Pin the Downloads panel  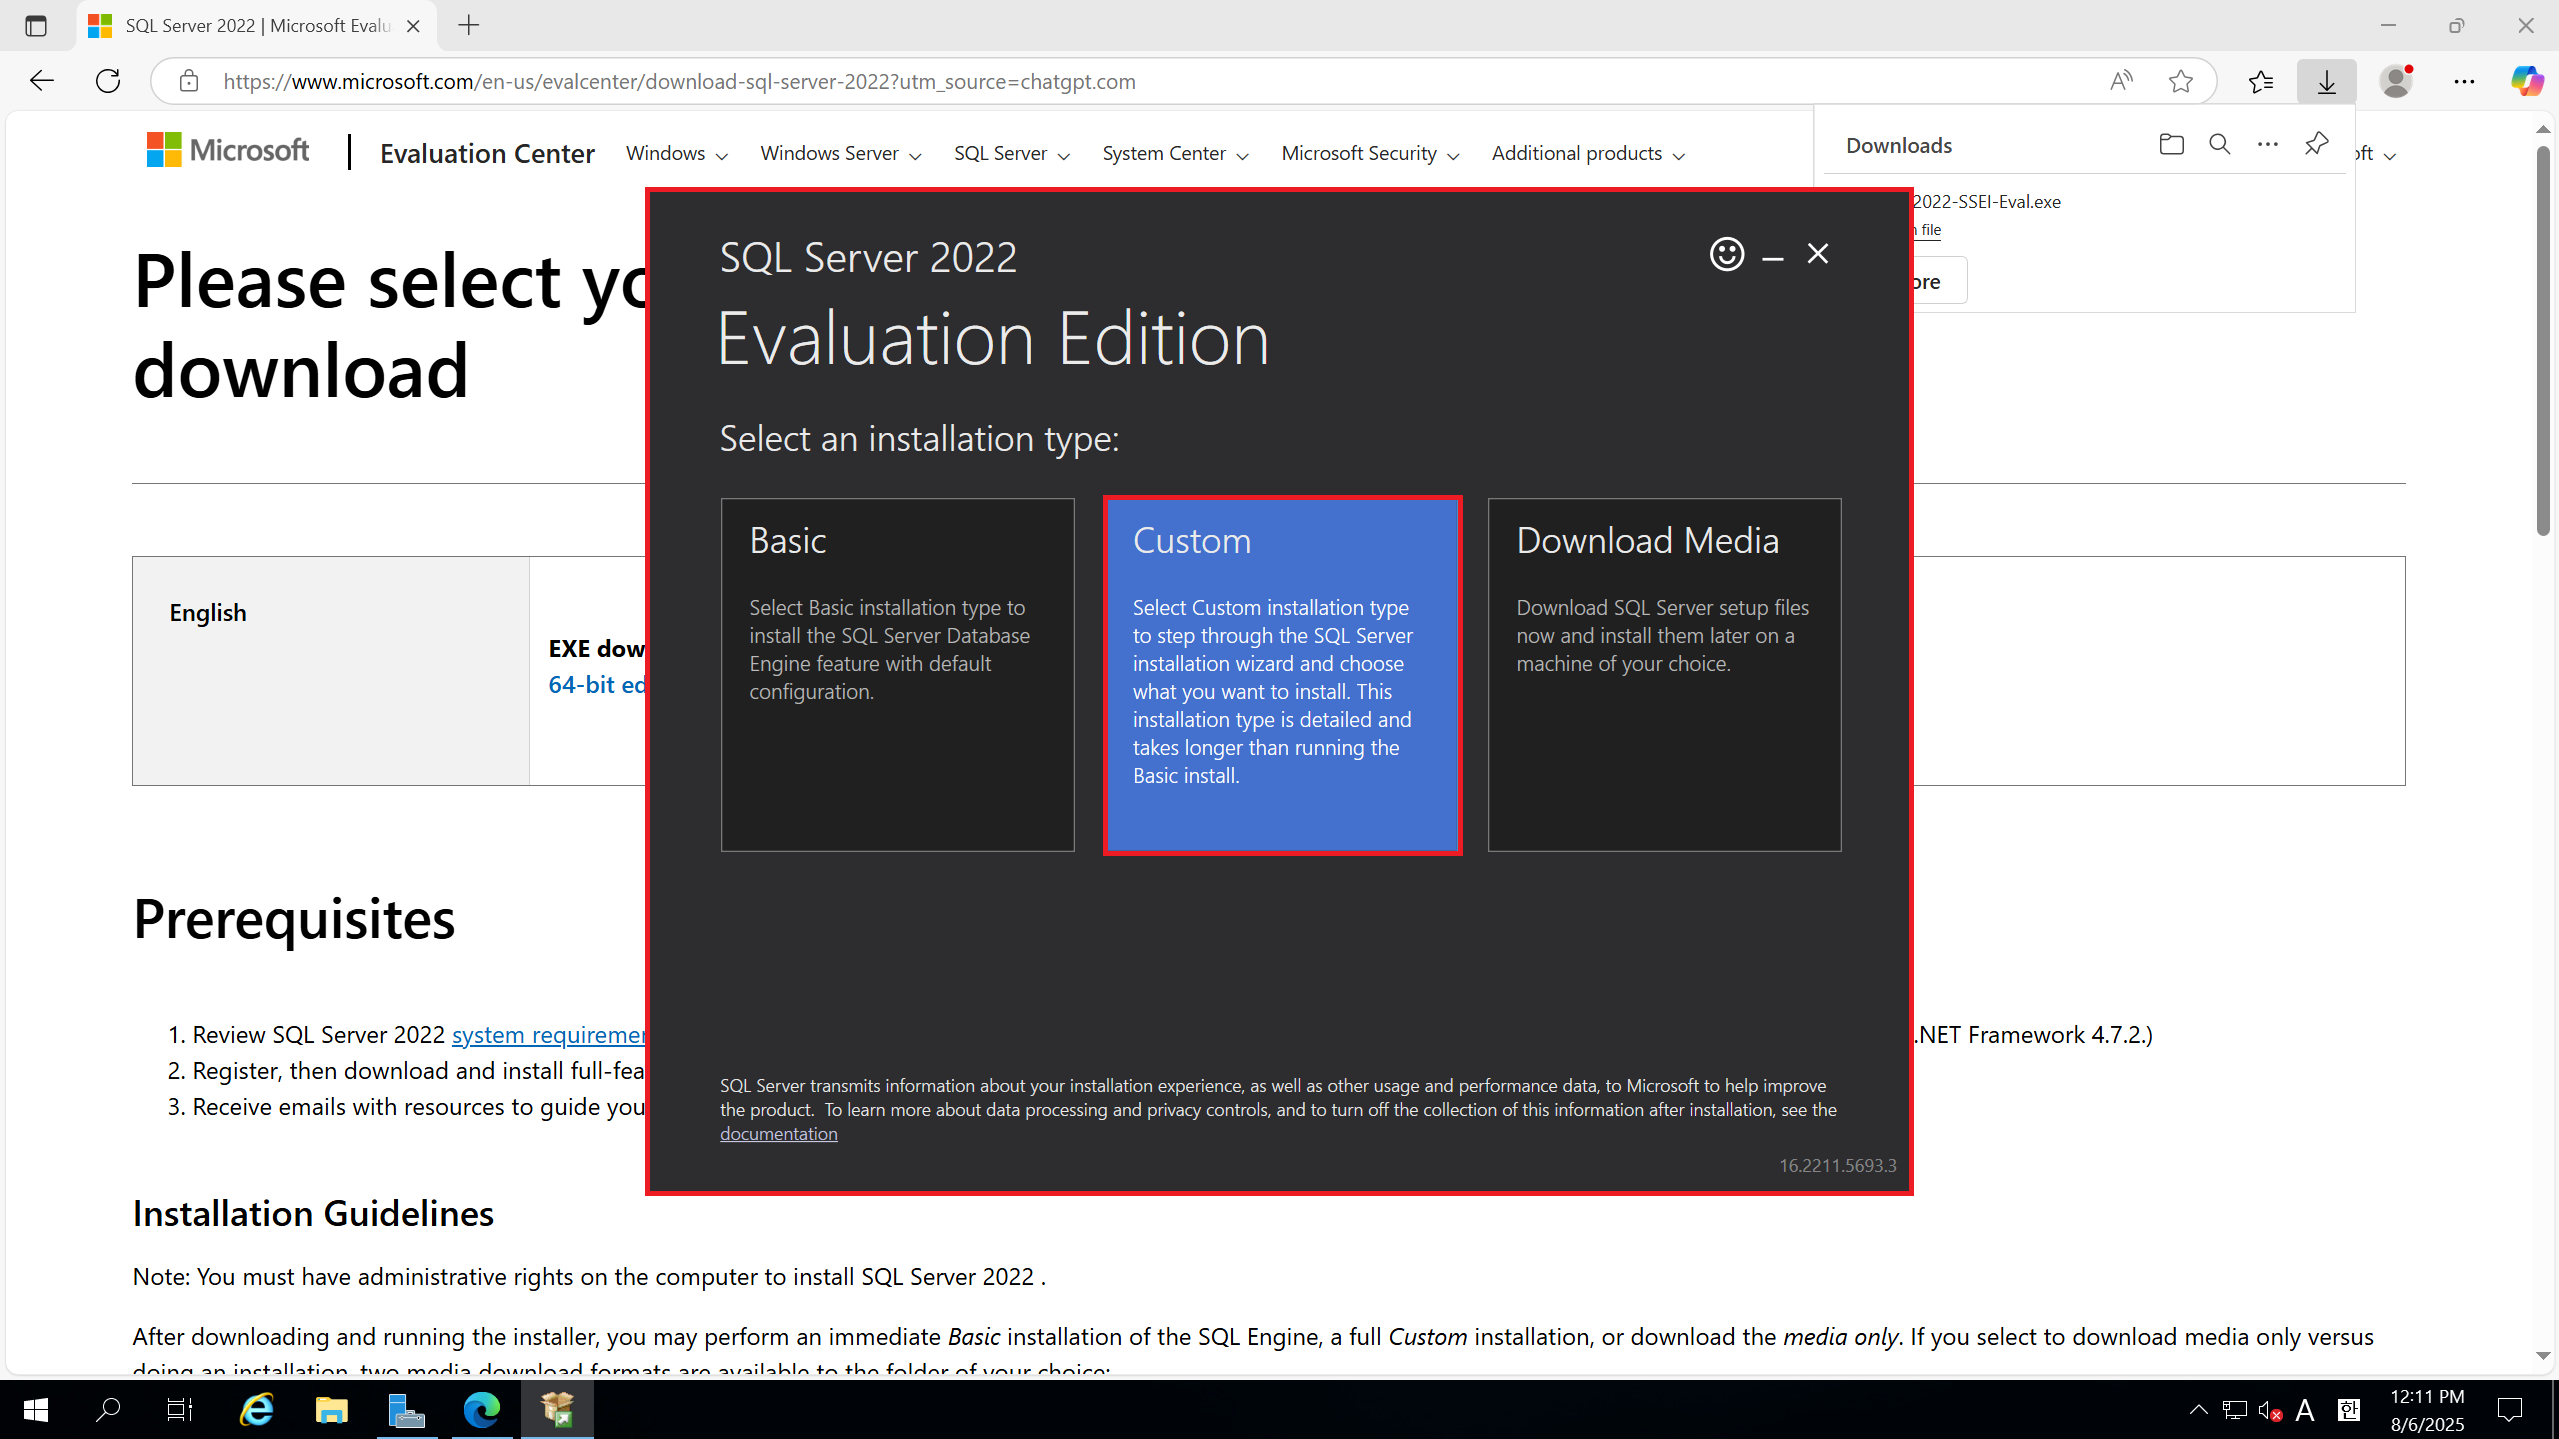(2316, 144)
